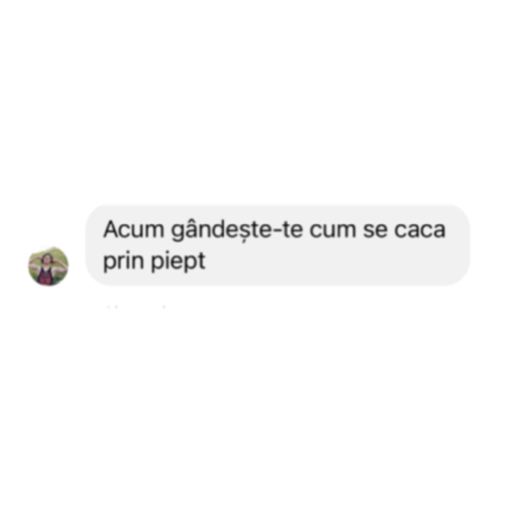Click the faint dots below the message bubble

click(136, 306)
